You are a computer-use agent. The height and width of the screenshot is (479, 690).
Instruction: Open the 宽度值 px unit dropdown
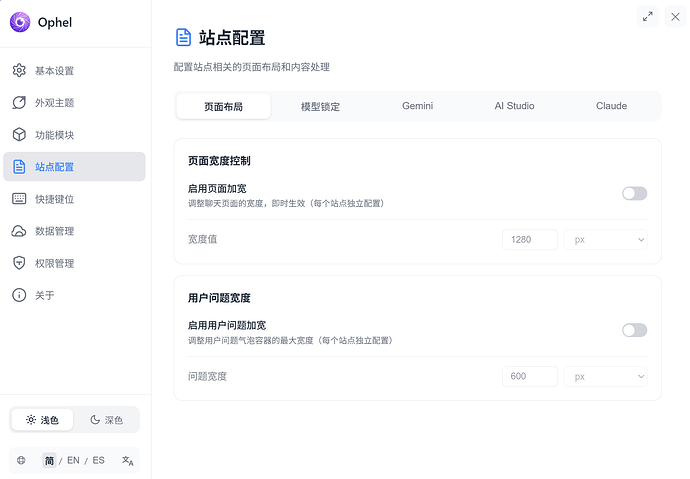(x=606, y=240)
